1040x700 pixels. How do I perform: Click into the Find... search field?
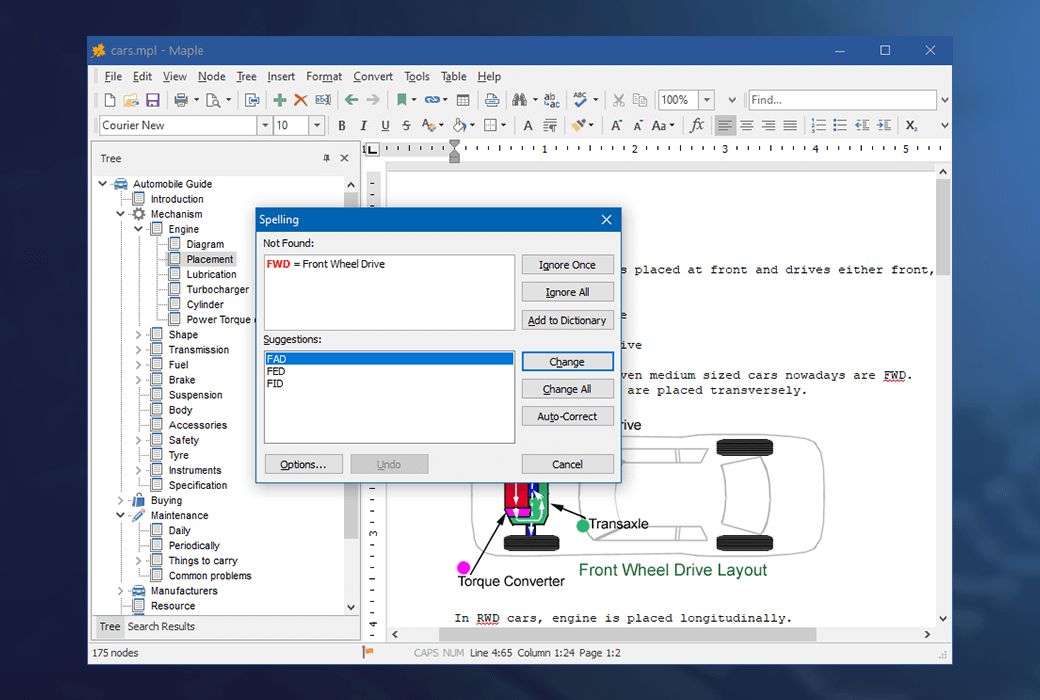click(x=842, y=100)
